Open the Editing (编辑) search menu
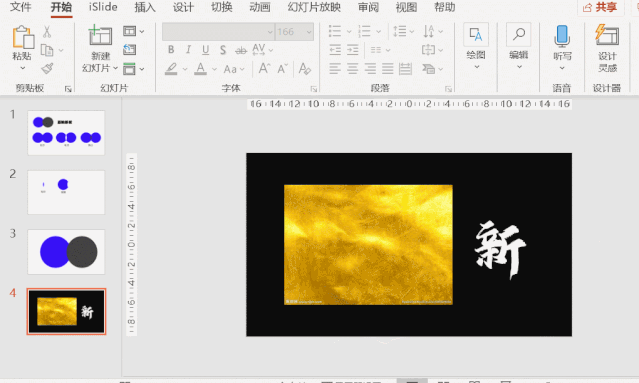This screenshot has height=383, width=639. pyautogui.click(x=519, y=46)
